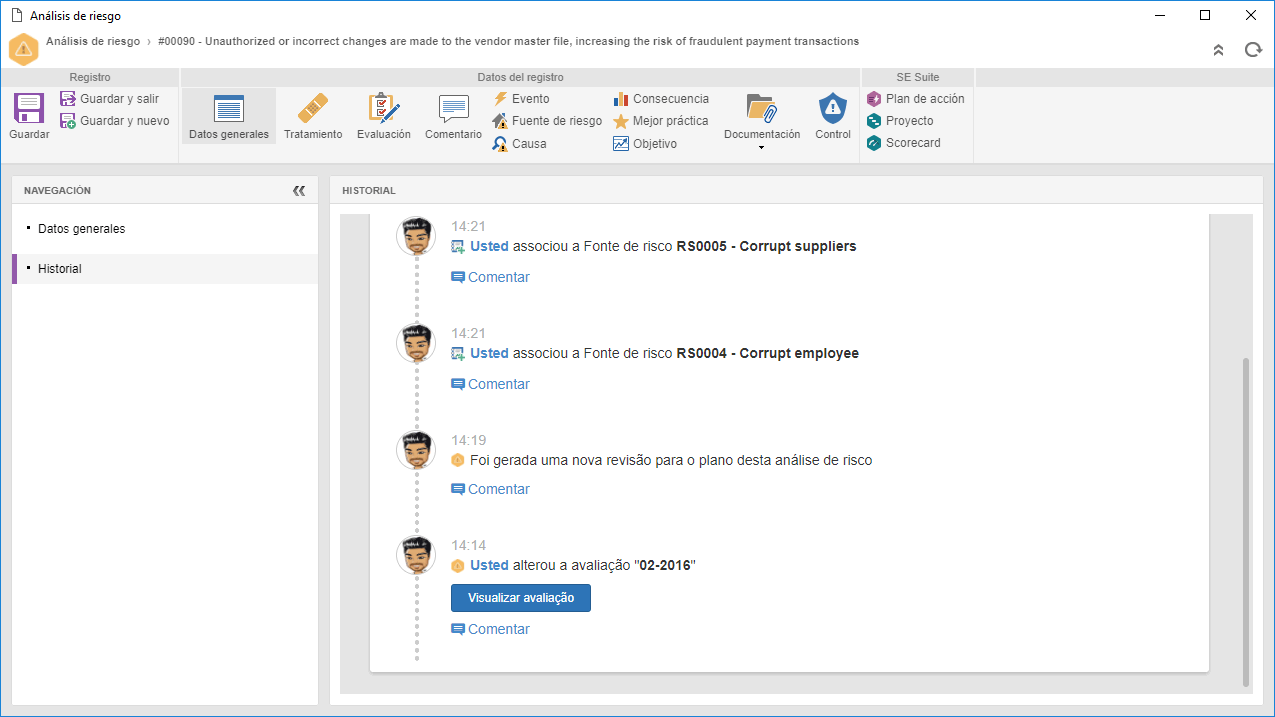The height and width of the screenshot is (717, 1275).
Task: Open the Comentario speech bubble icon
Action: pyautogui.click(x=453, y=108)
